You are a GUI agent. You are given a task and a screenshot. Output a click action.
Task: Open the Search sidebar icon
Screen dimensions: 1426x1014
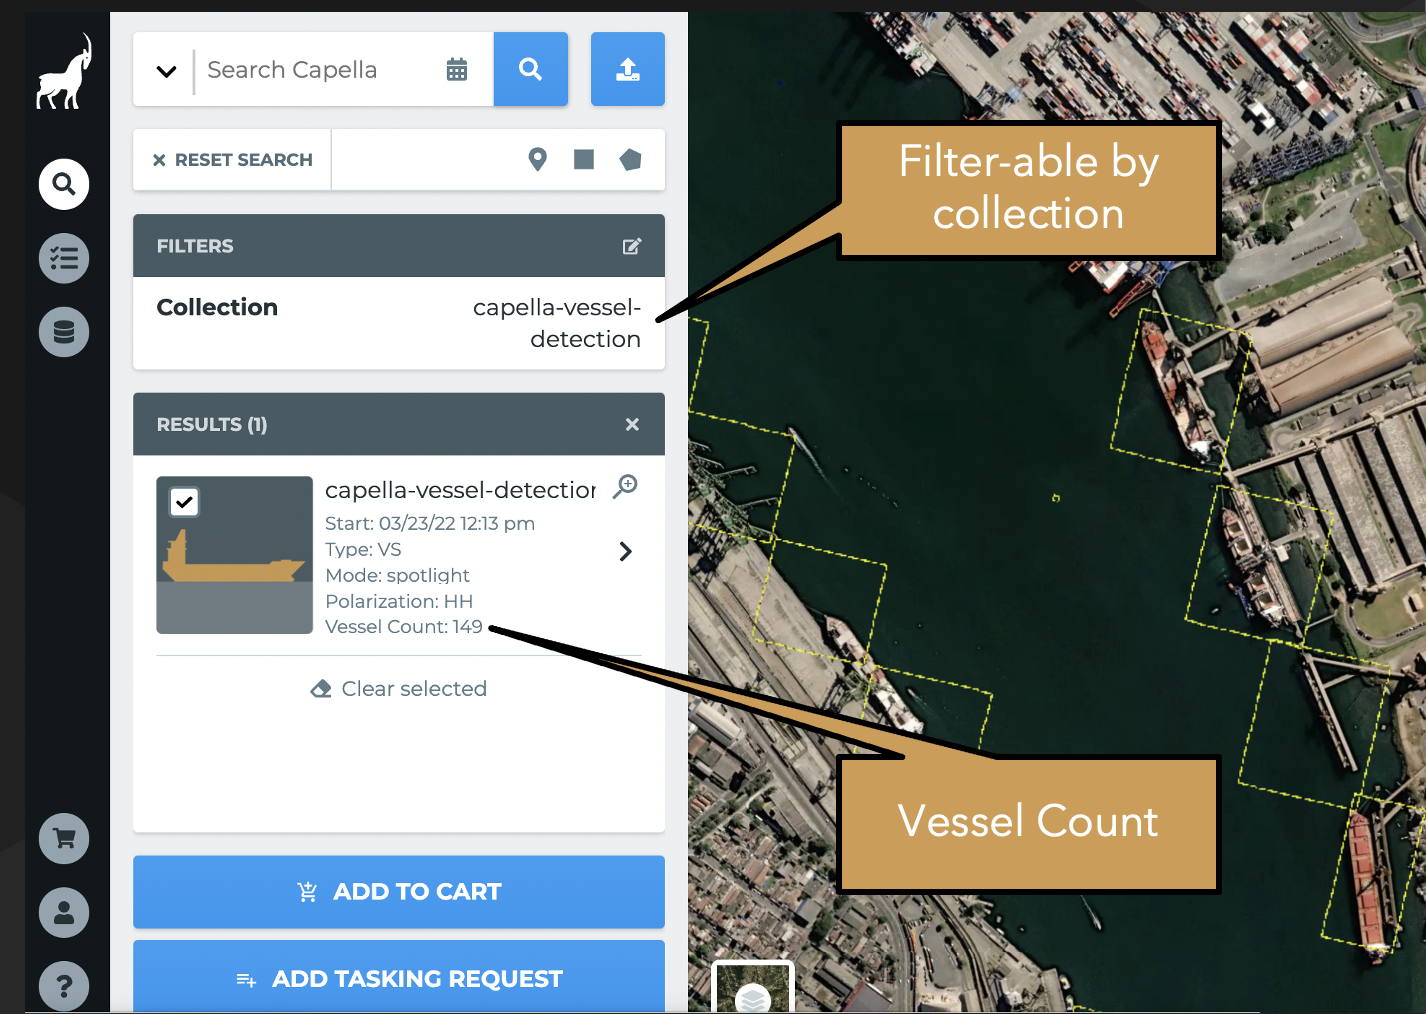click(64, 184)
